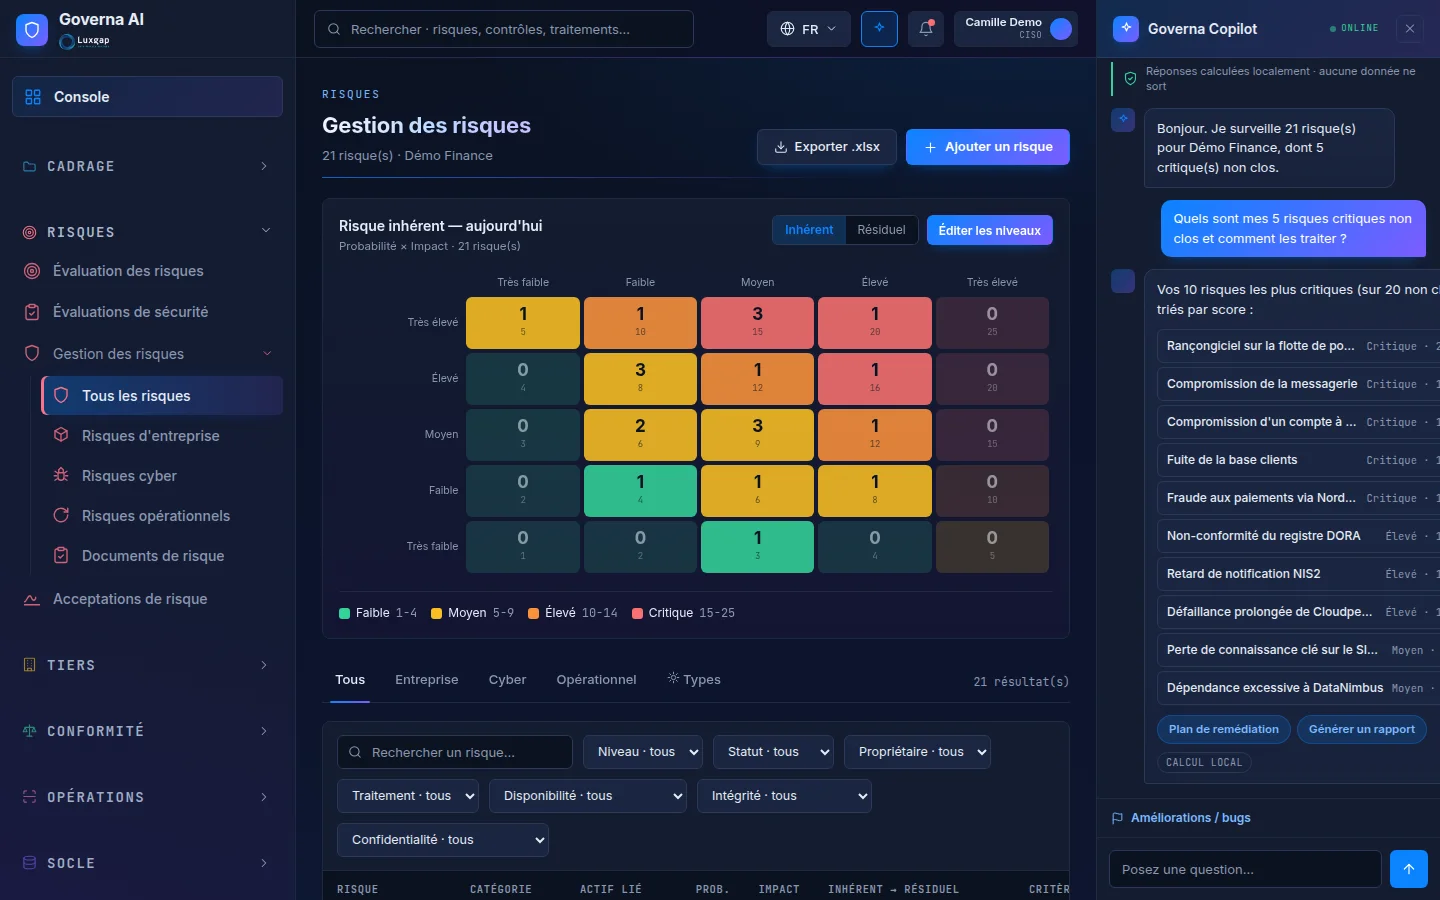The height and width of the screenshot is (900, 1440).
Task: Click Camille Demo user avatar
Action: pyautogui.click(x=1061, y=29)
